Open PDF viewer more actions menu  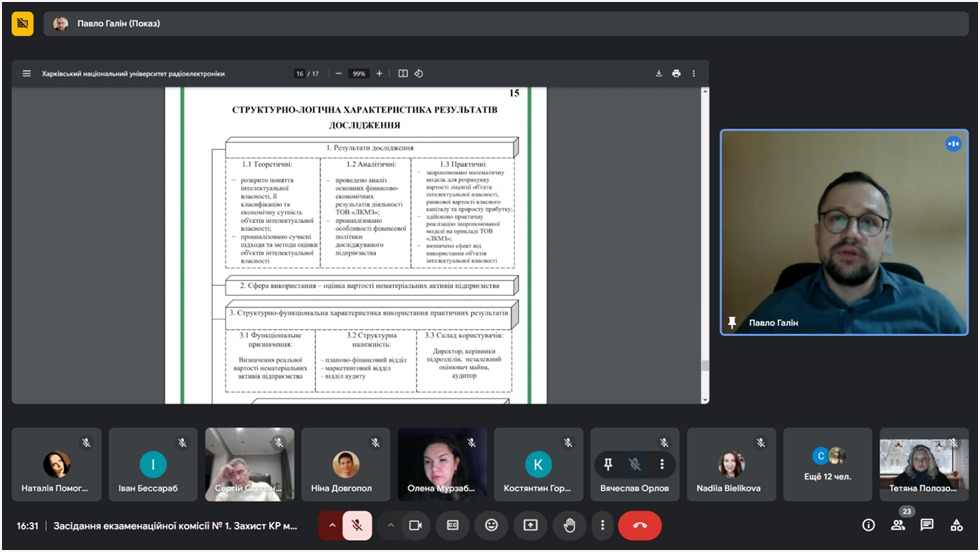click(694, 73)
